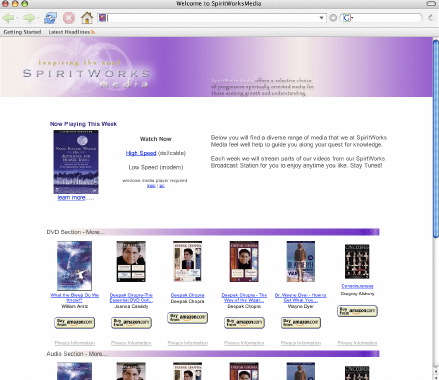
Task: Open the 'What the Bleep Do We Know!?' link
Action: coord(74,298)
